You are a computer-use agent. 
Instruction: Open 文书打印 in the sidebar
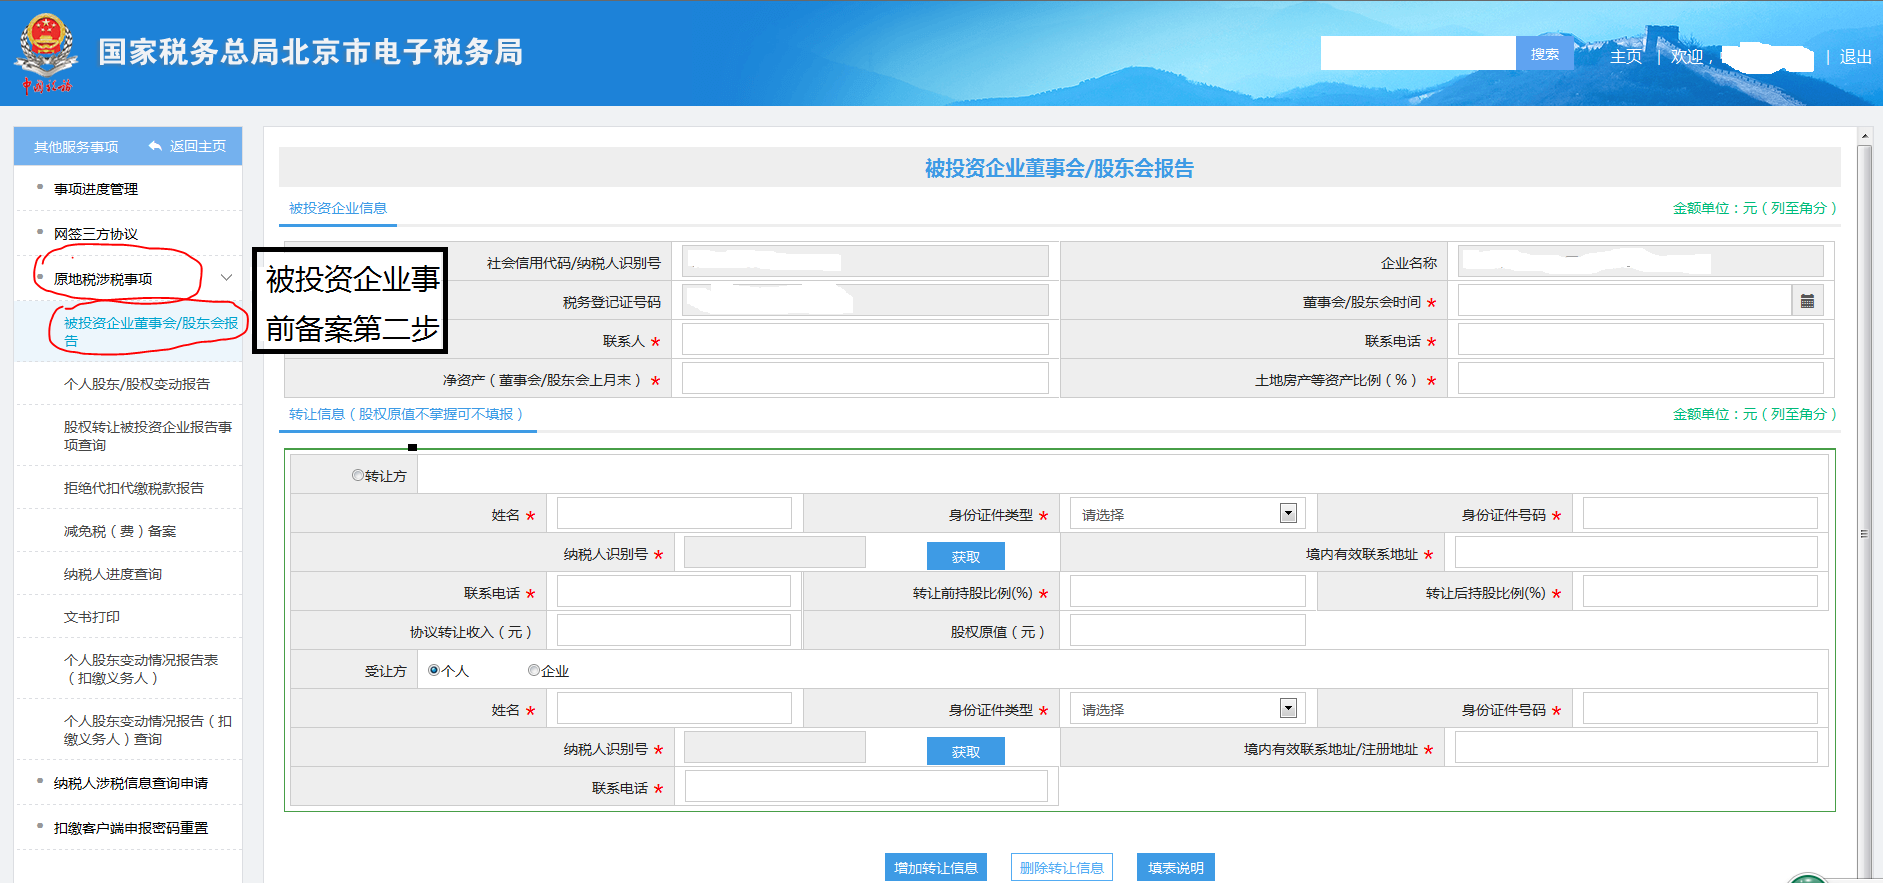point(92,617)
